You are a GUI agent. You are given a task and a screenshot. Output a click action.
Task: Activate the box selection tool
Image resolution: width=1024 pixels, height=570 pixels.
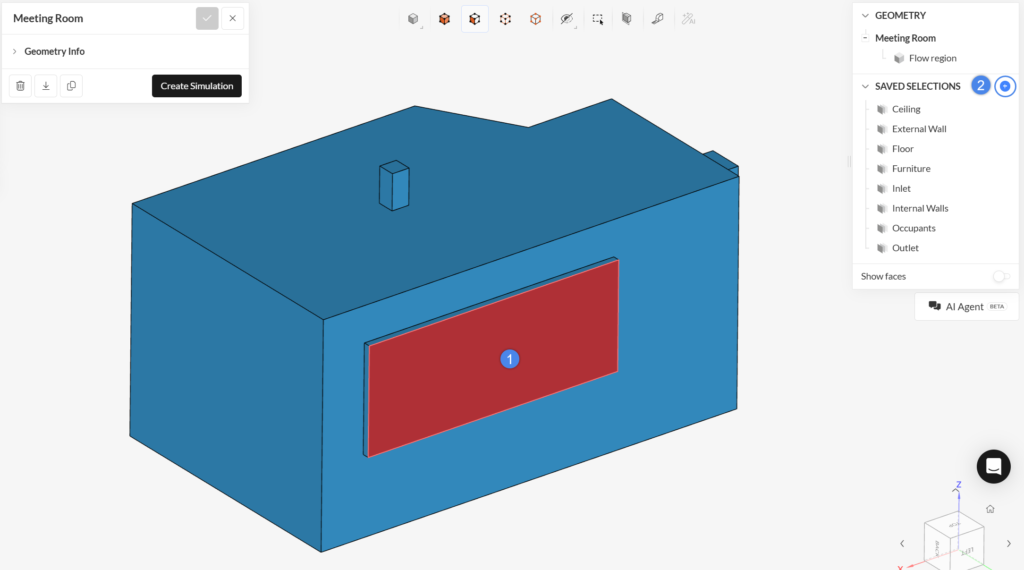click(x=598, y=19)
